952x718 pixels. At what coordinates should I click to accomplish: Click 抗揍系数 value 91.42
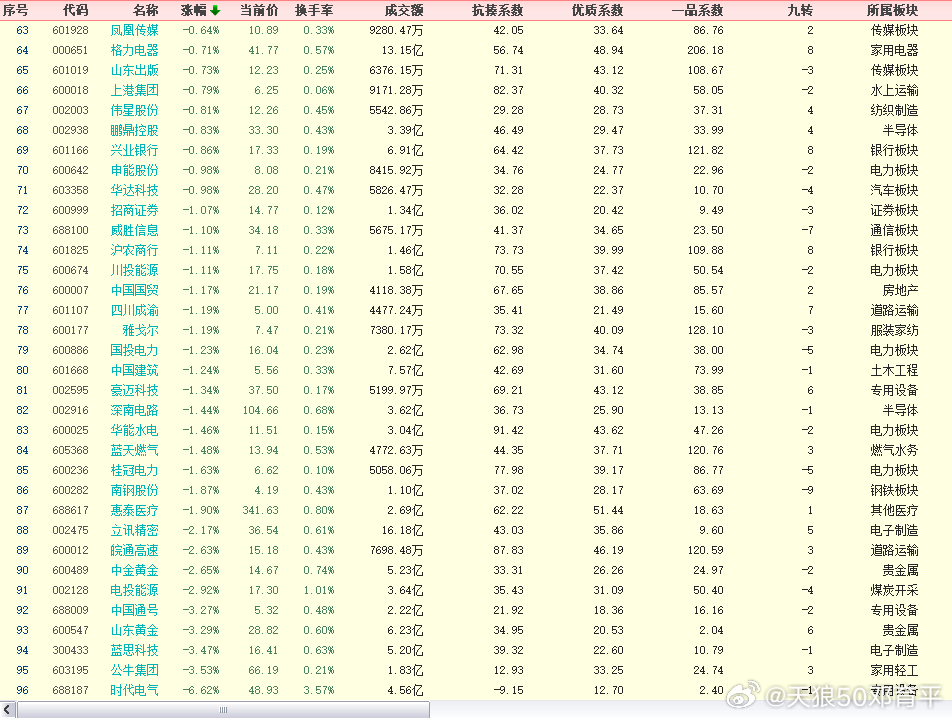[x=508, y=430]
